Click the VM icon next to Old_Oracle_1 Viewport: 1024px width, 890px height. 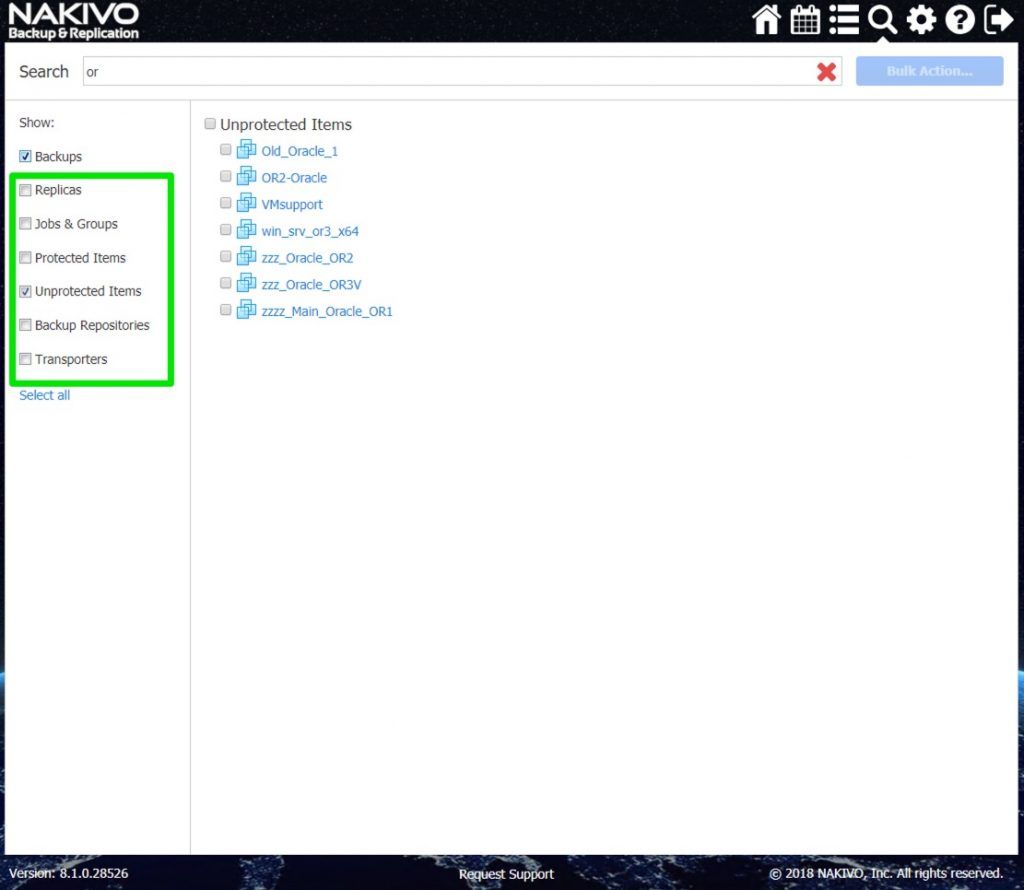(x=246, y=150)
